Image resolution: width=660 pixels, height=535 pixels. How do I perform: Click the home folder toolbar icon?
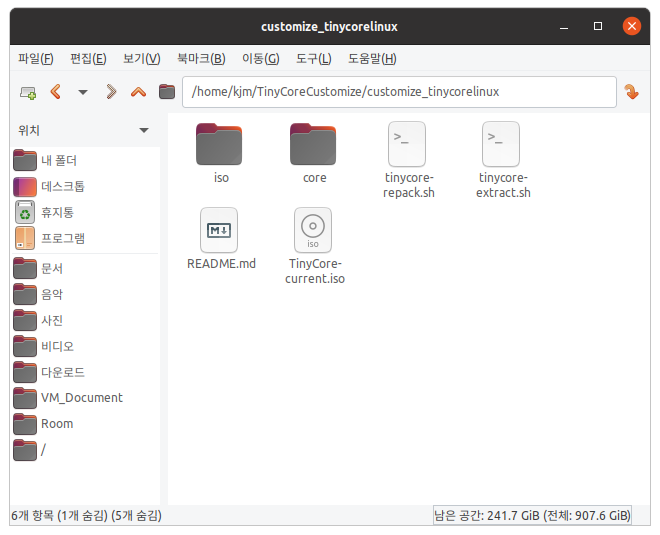167,92
